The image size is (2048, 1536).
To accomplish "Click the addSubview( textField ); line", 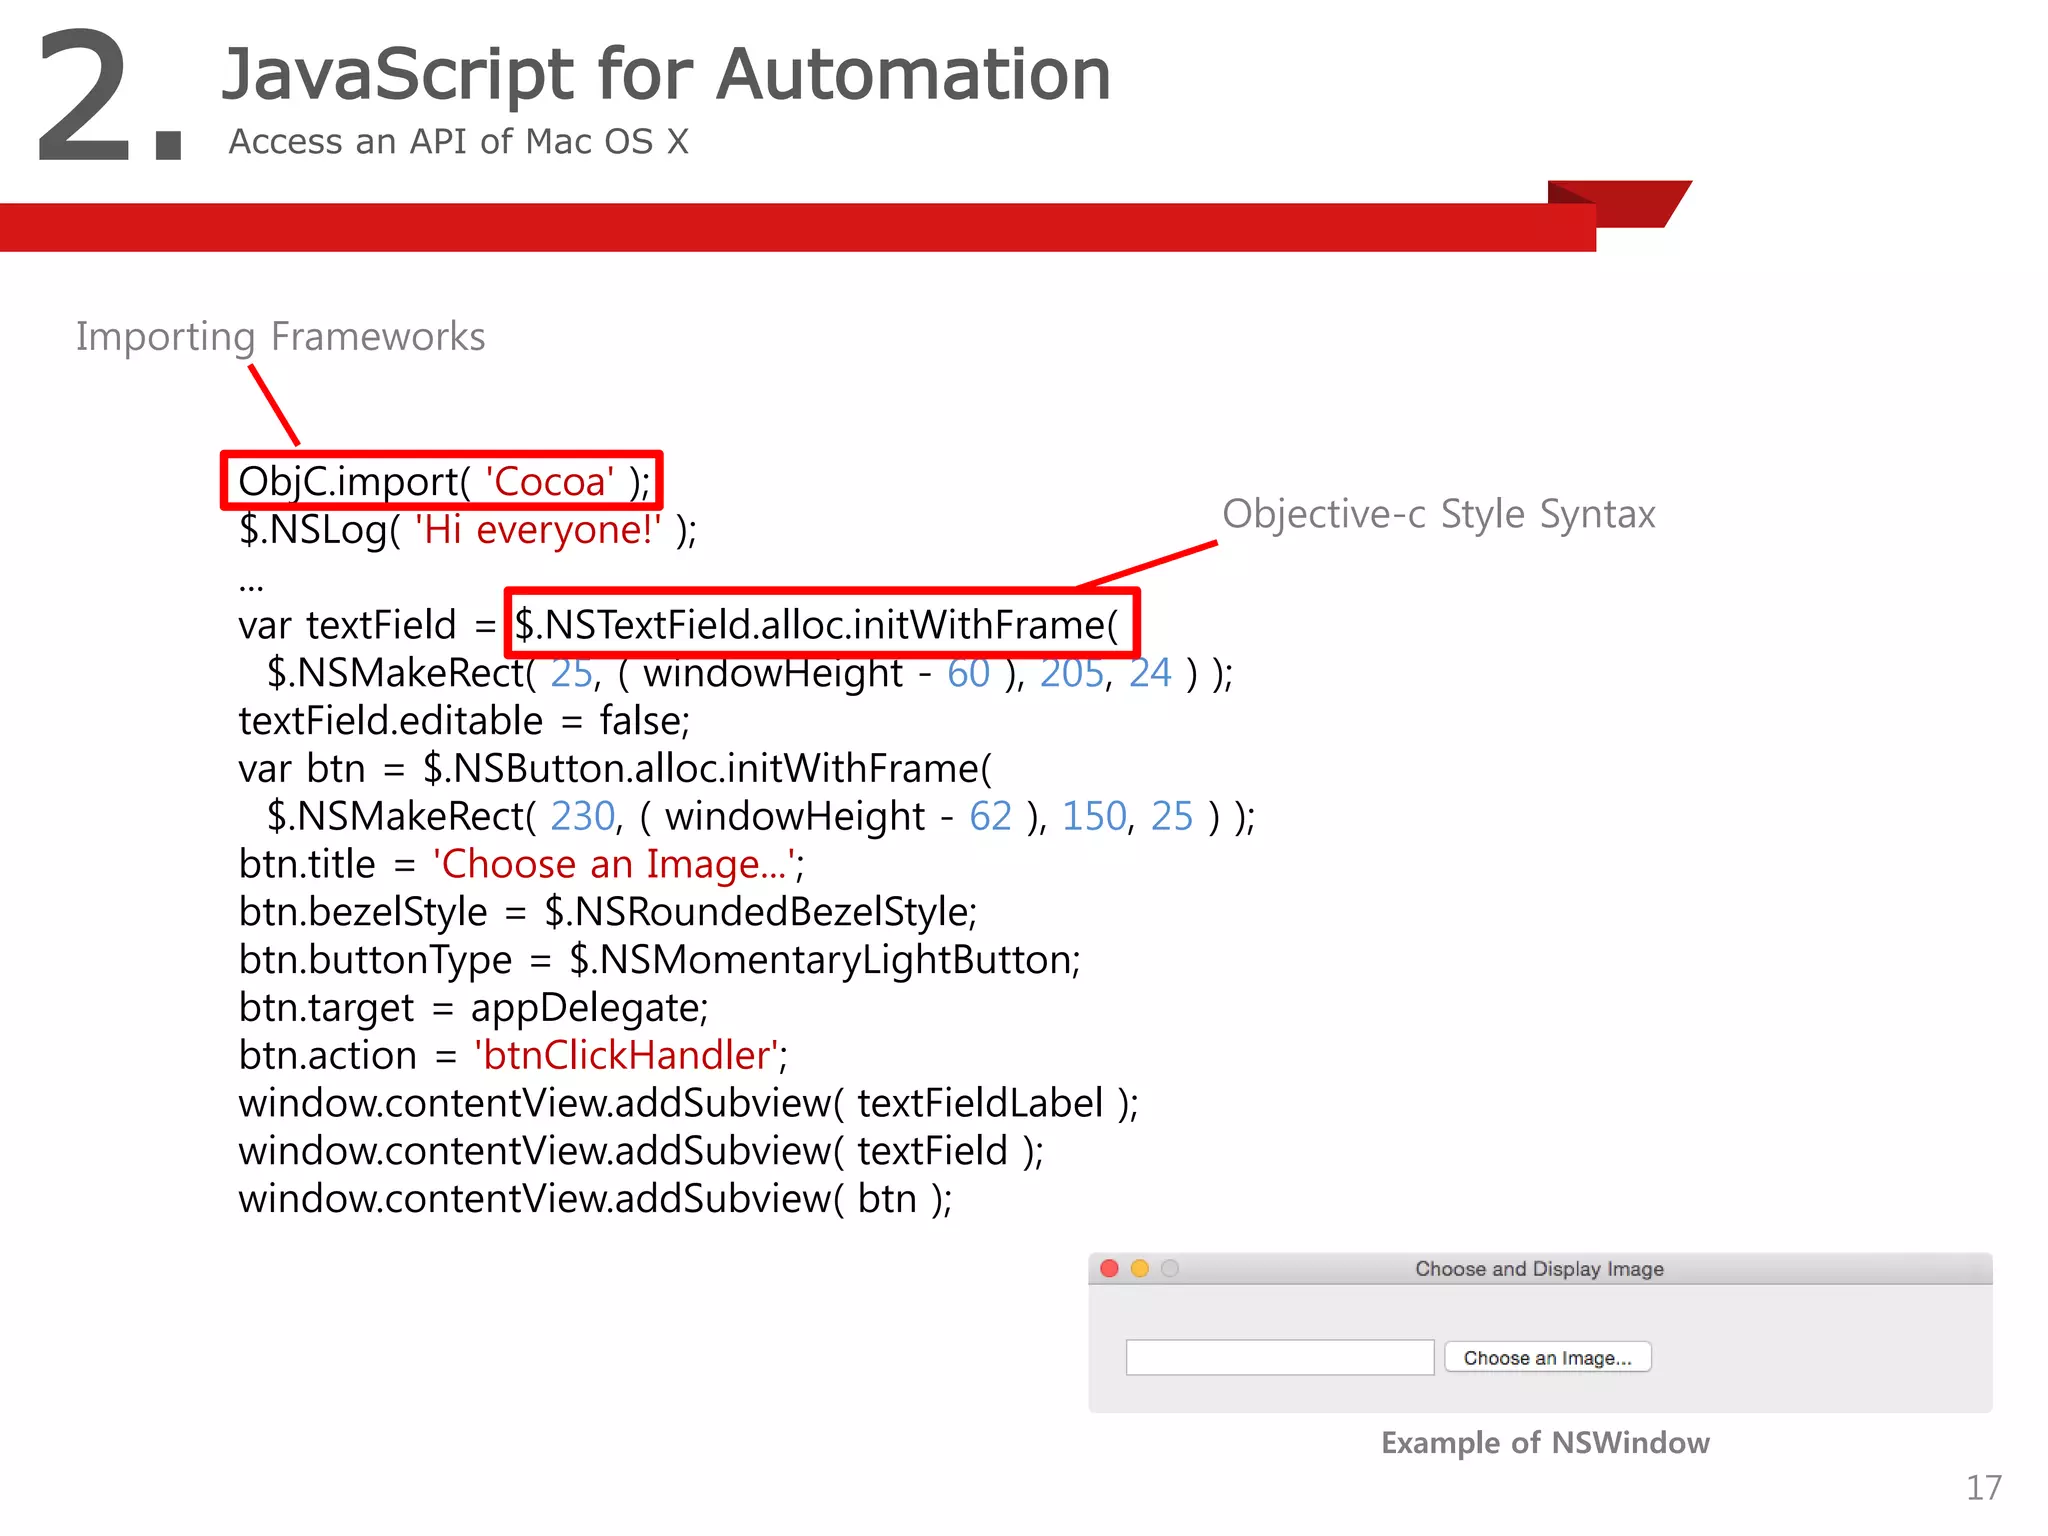I will (641, 1151).
